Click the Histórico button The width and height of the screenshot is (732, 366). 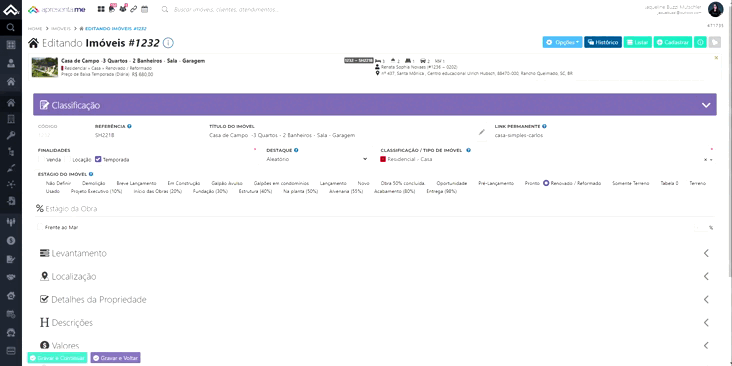point(603,42)
